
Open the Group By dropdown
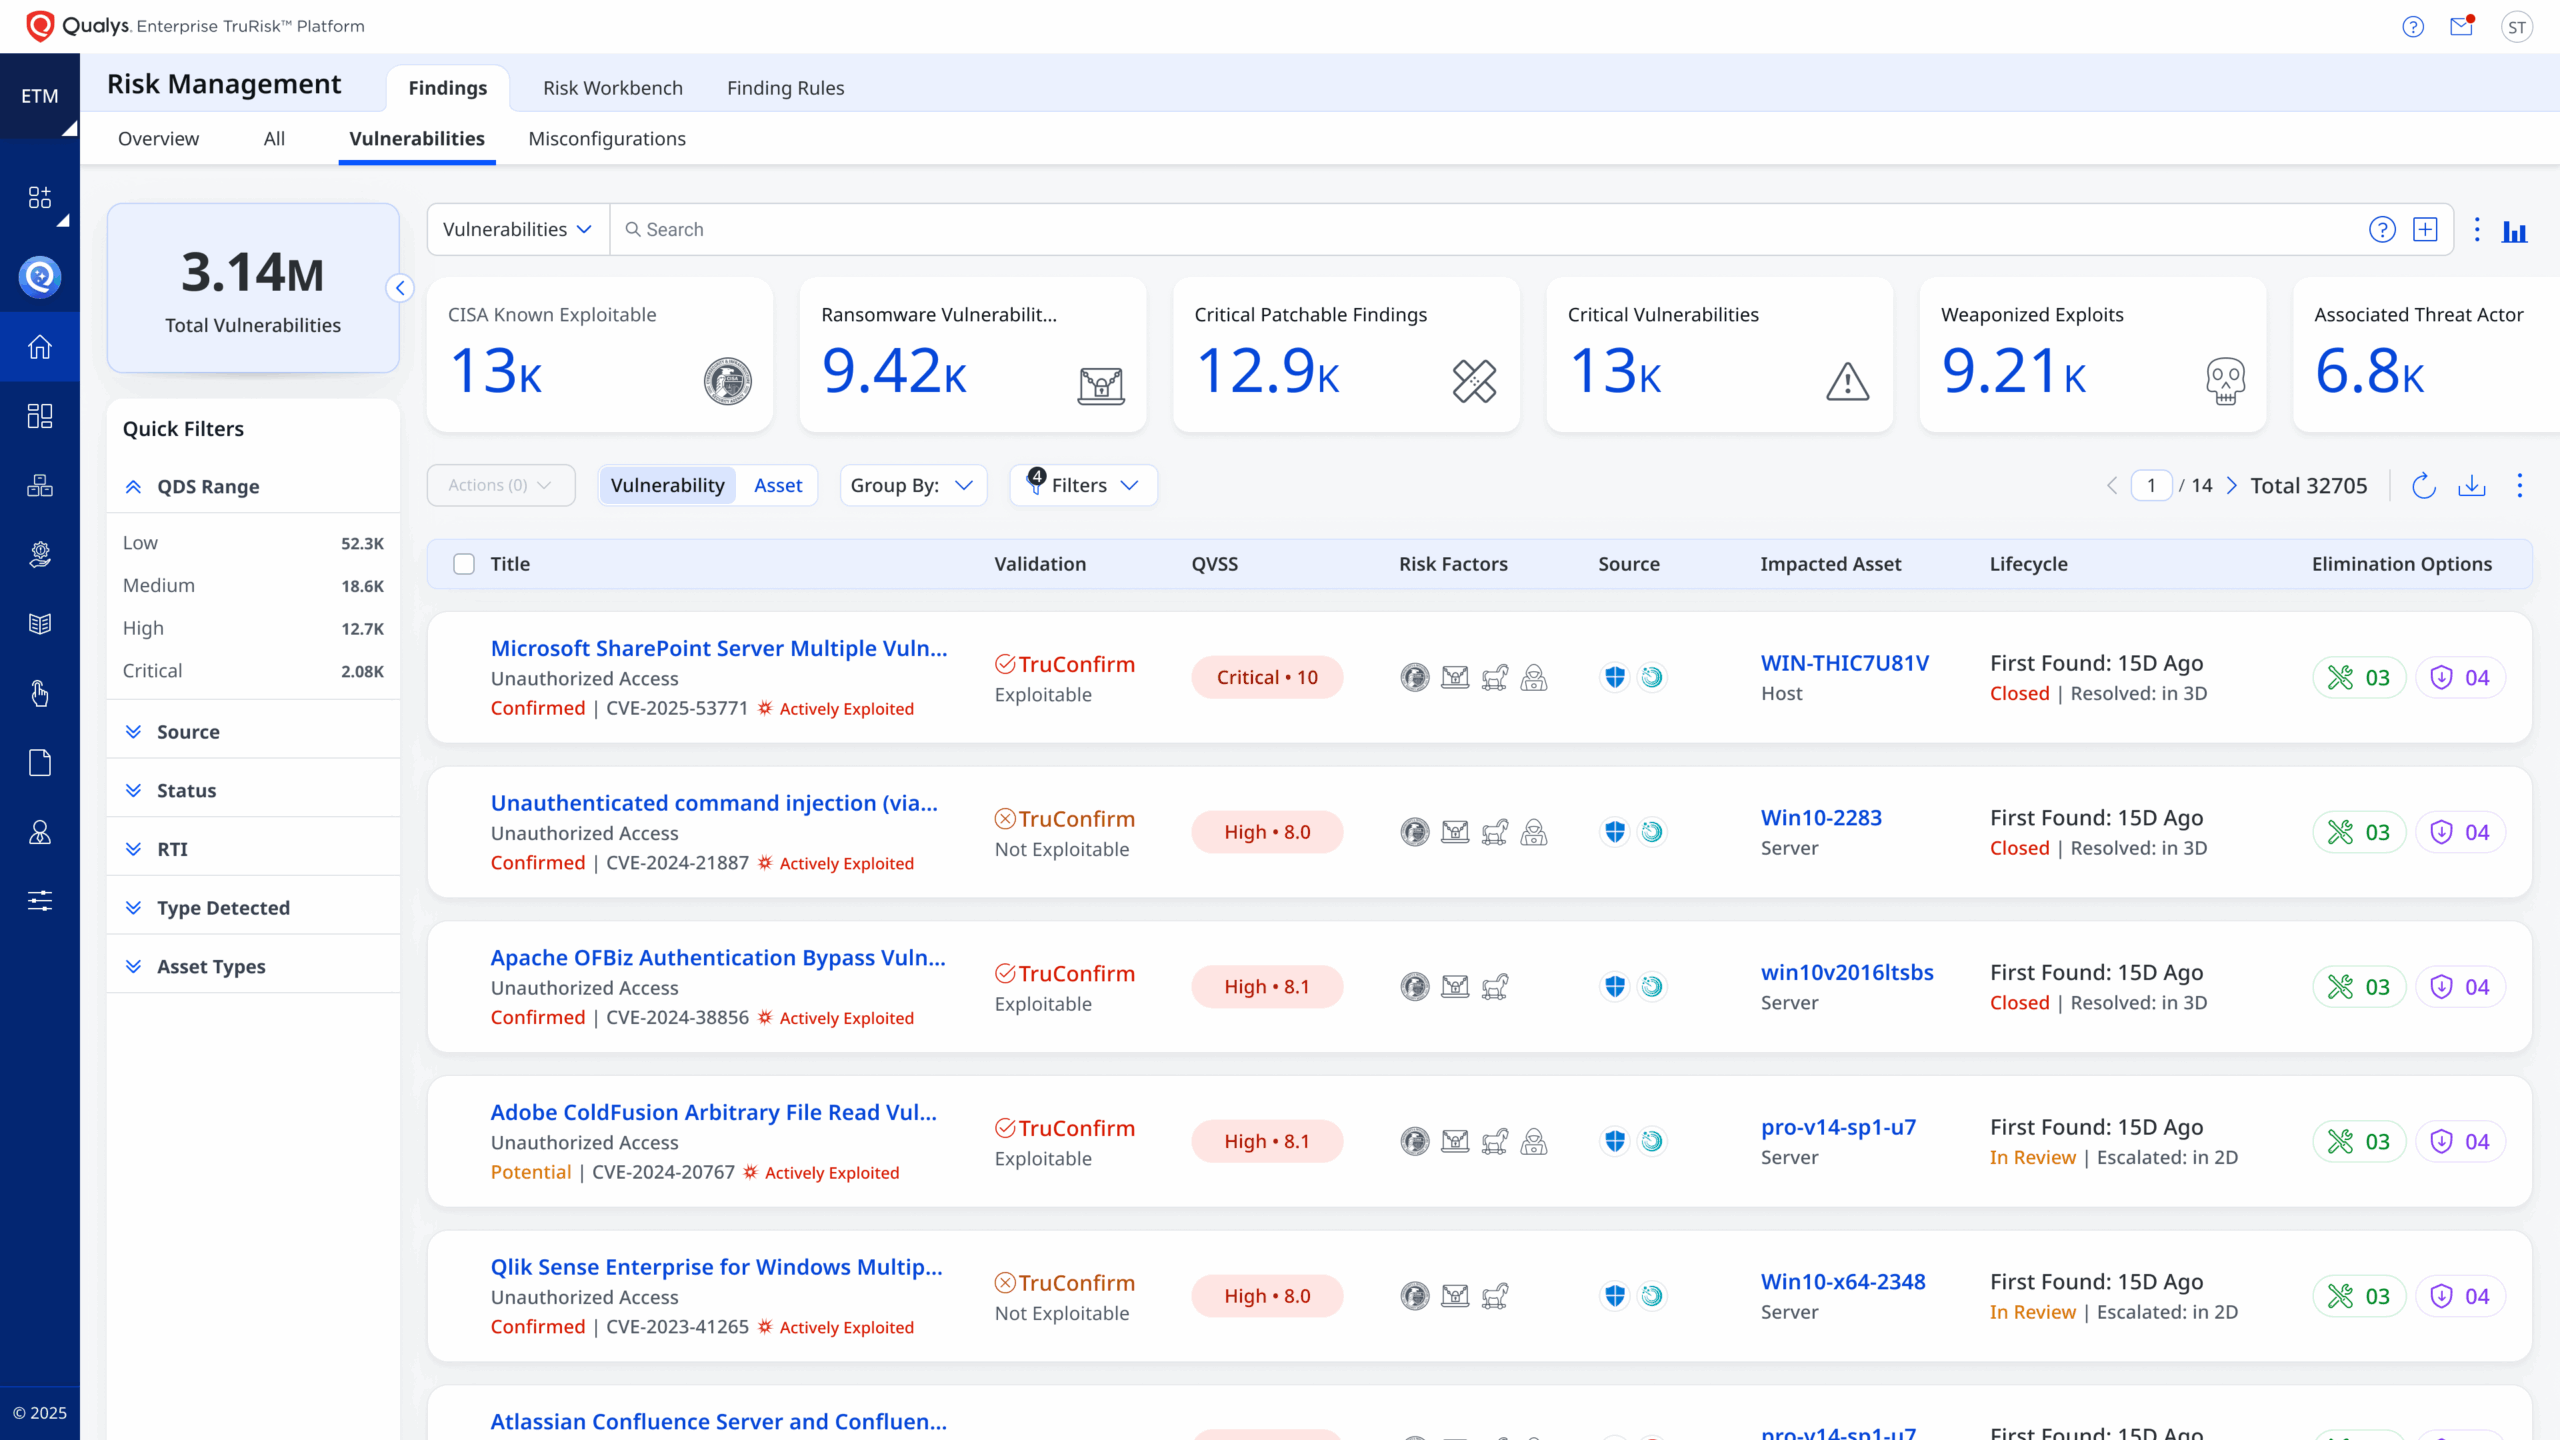(912, 485)
